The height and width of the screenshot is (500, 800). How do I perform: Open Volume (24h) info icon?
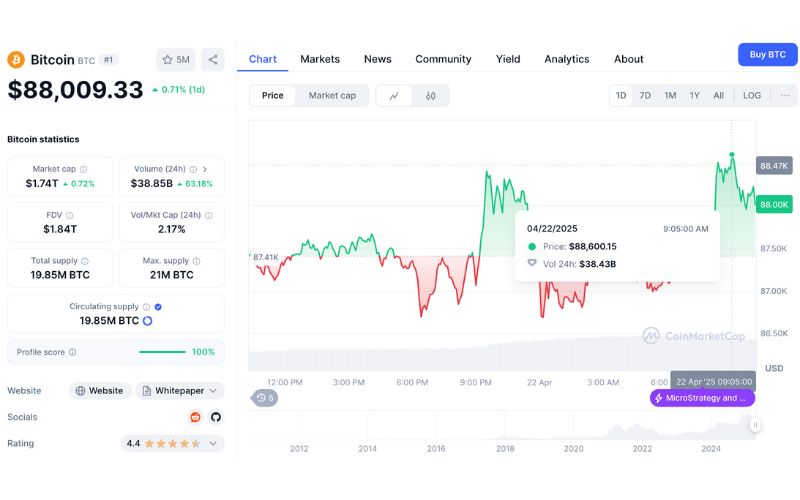click(x=193, y=169)
